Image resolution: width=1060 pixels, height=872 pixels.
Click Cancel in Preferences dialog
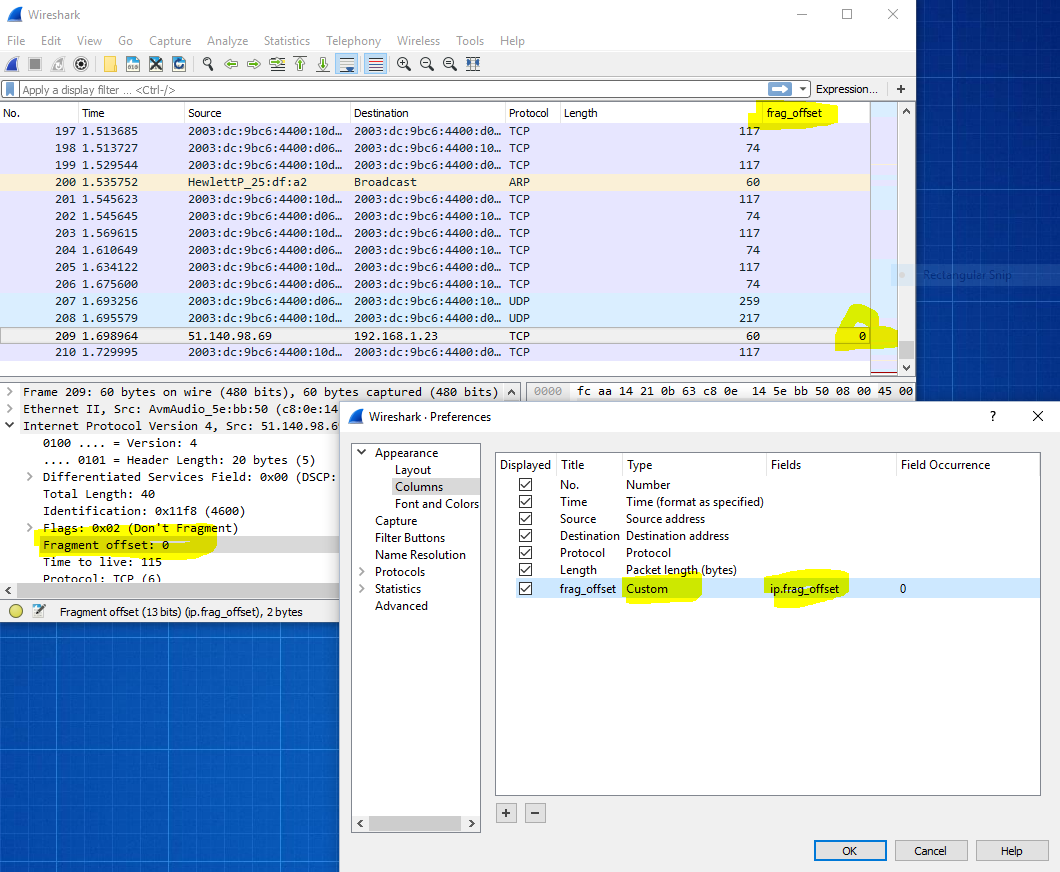point(930,850)
